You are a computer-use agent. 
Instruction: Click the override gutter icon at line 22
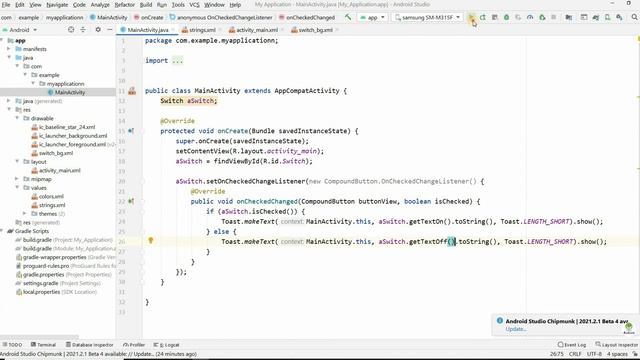(131, 201)
